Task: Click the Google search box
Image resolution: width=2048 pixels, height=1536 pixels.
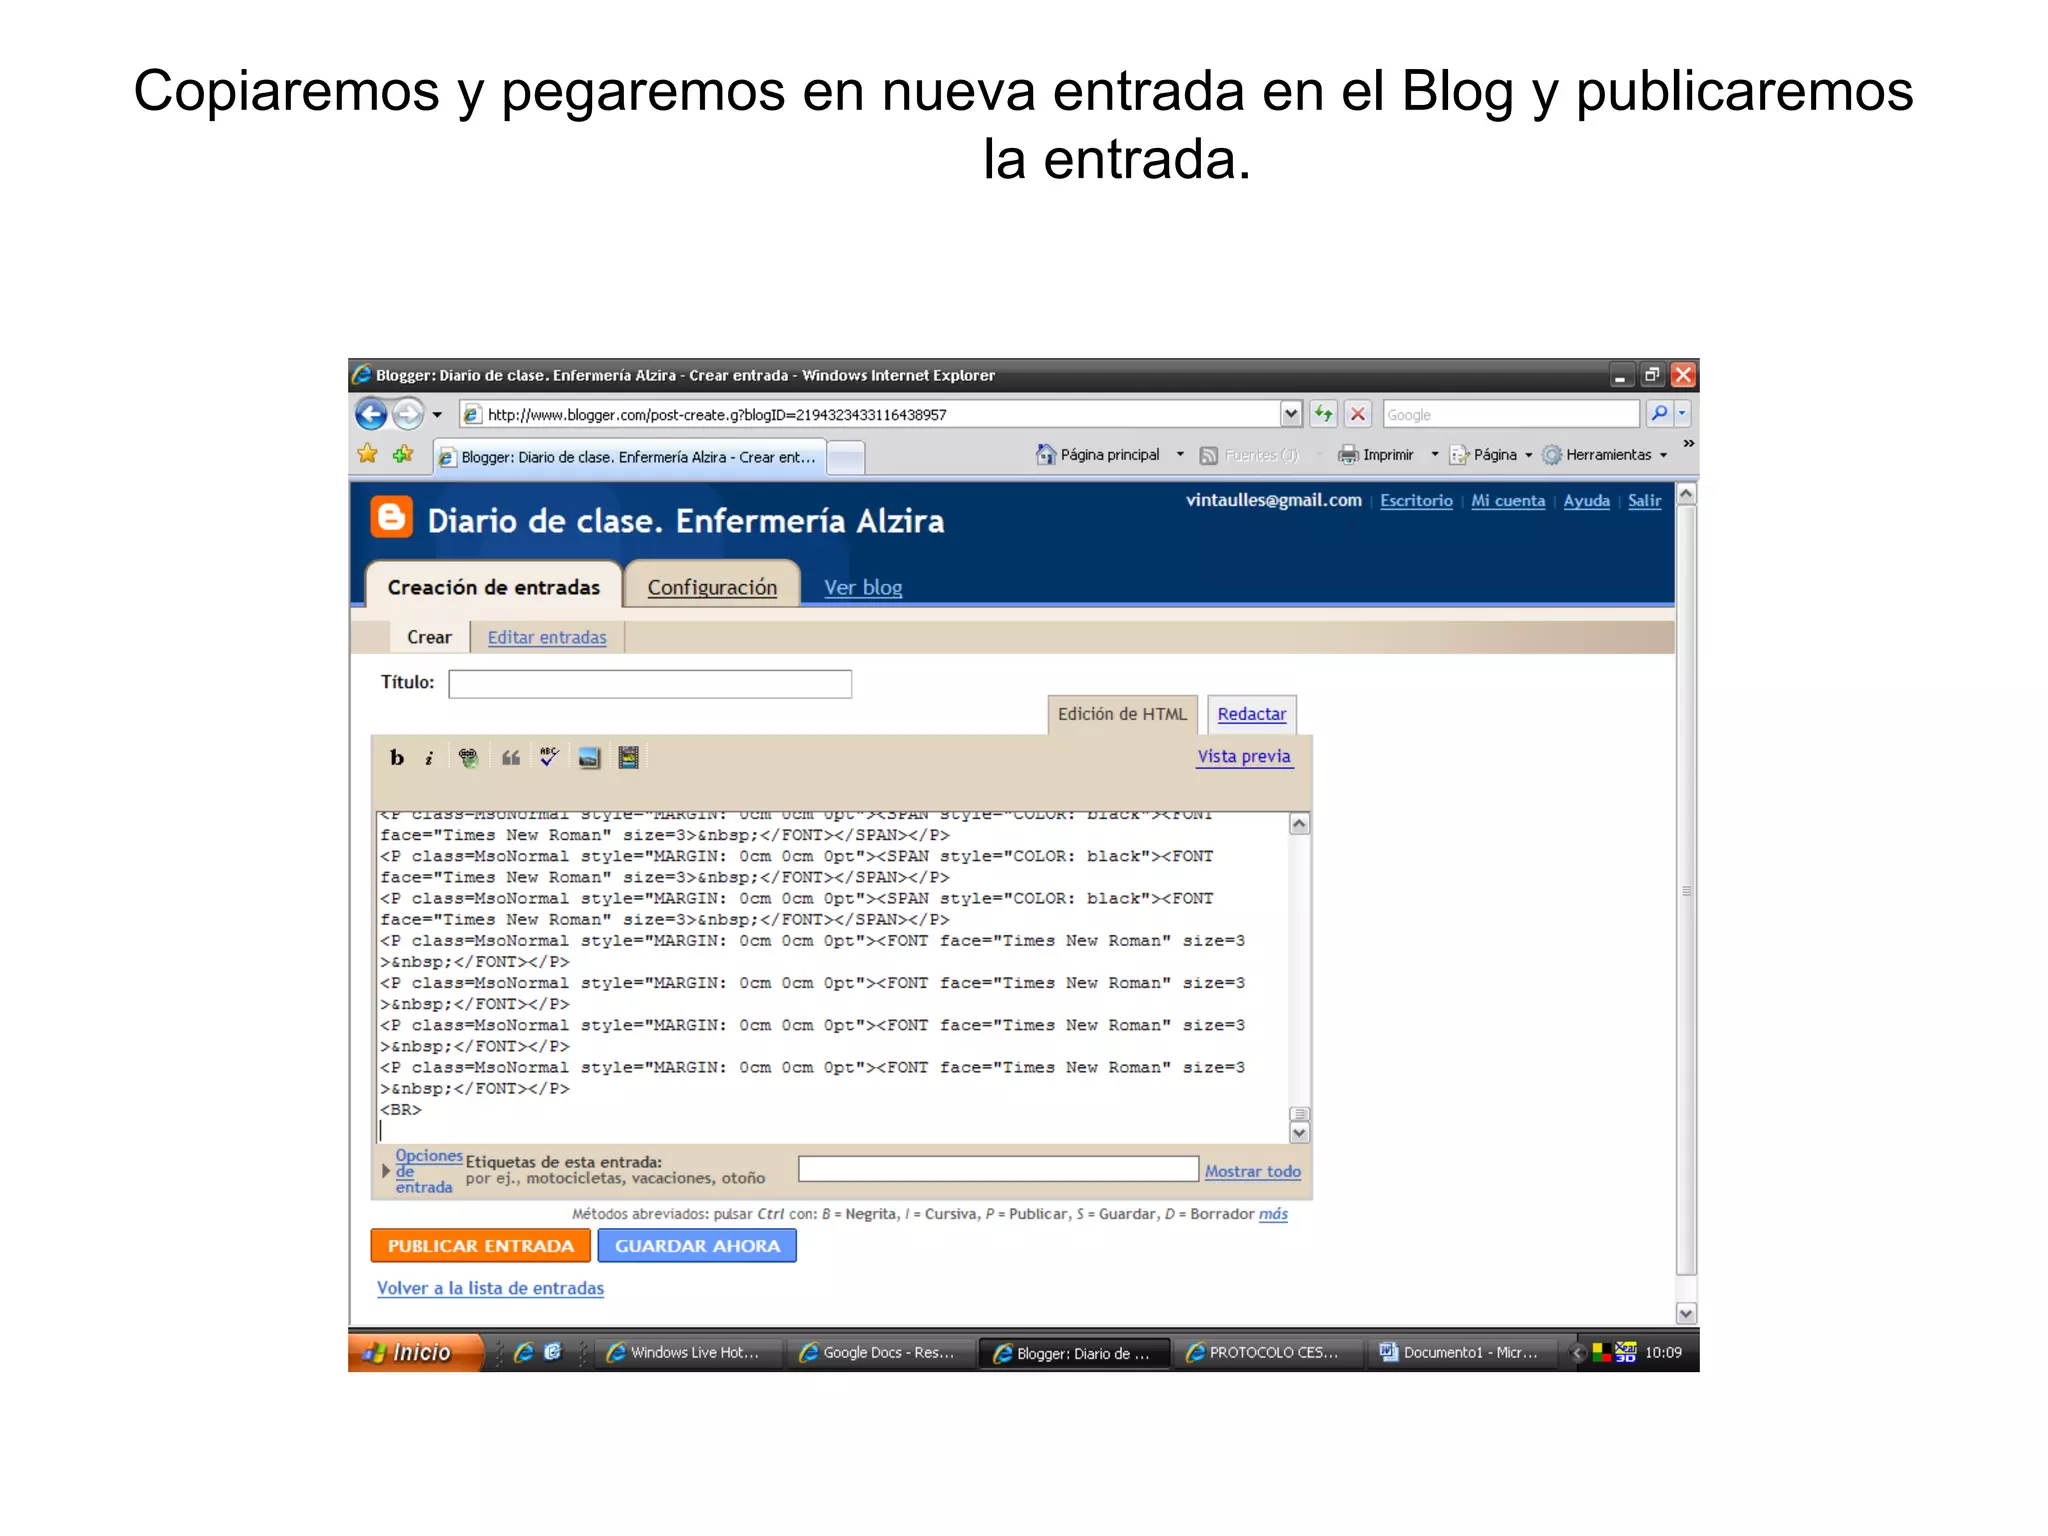Action: [x=1511, y=414]
